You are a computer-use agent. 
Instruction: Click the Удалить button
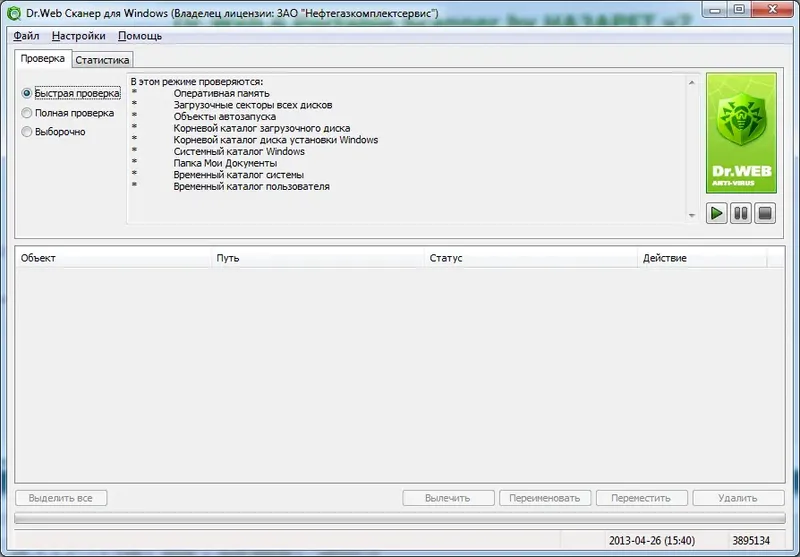pyautogui.click(x=738, y=498)
